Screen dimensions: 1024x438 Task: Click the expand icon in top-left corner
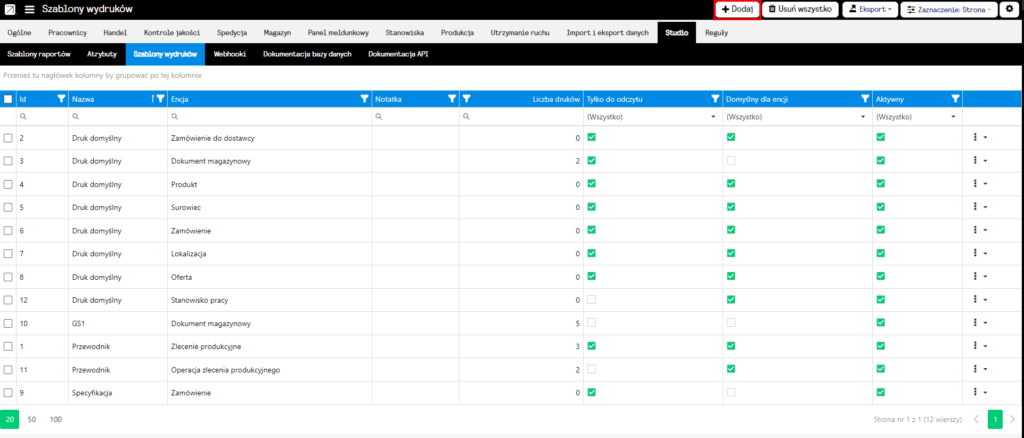(x=9, y=9)
